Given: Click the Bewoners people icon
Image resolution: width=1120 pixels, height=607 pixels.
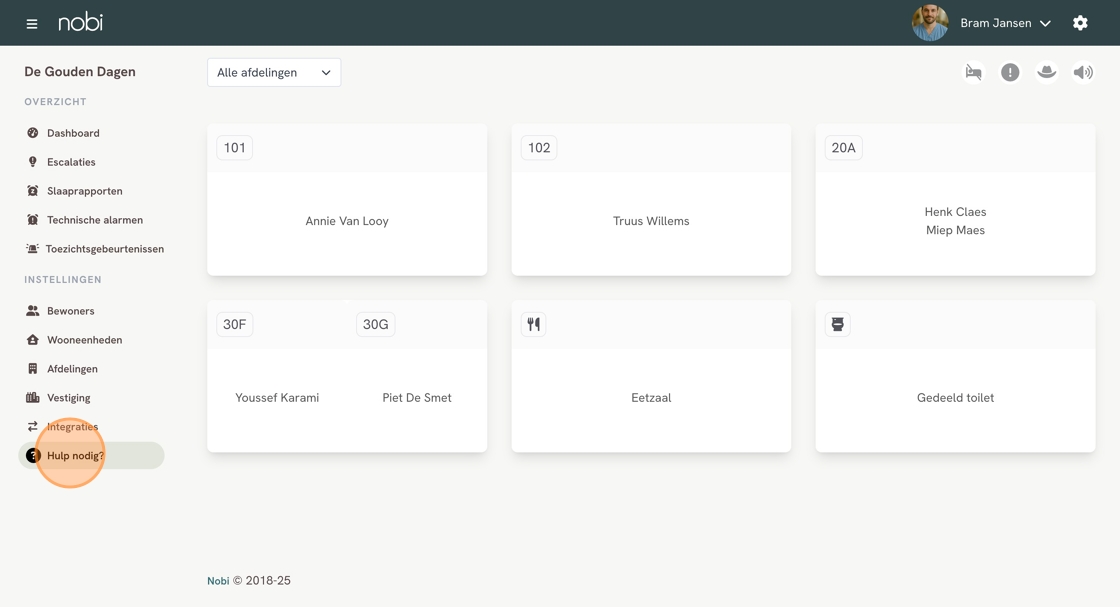Looking at the screenshot, I should point(32,311).
